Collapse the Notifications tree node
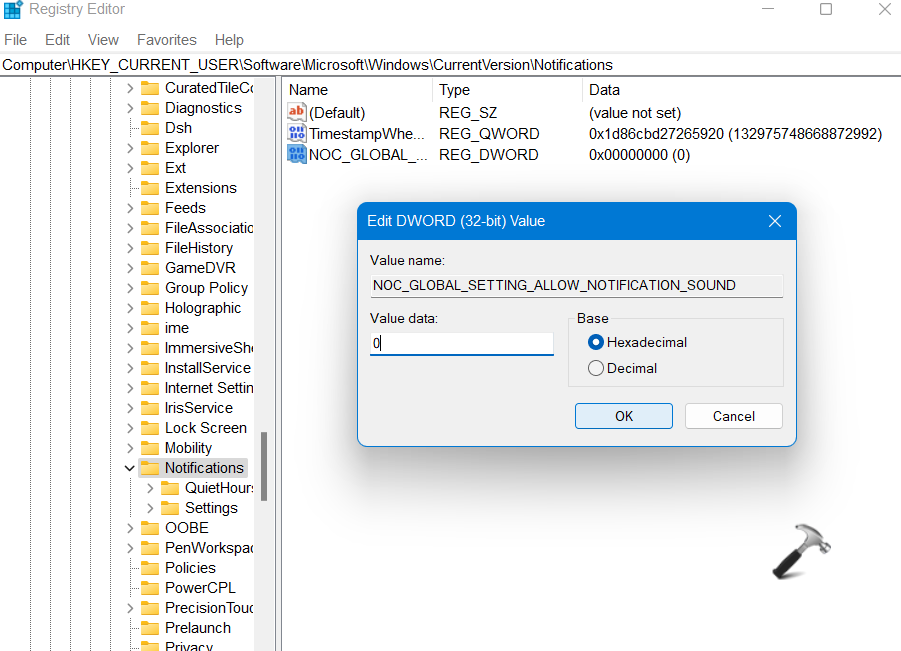Screen dimensions: 901x651 pos(130,468)
